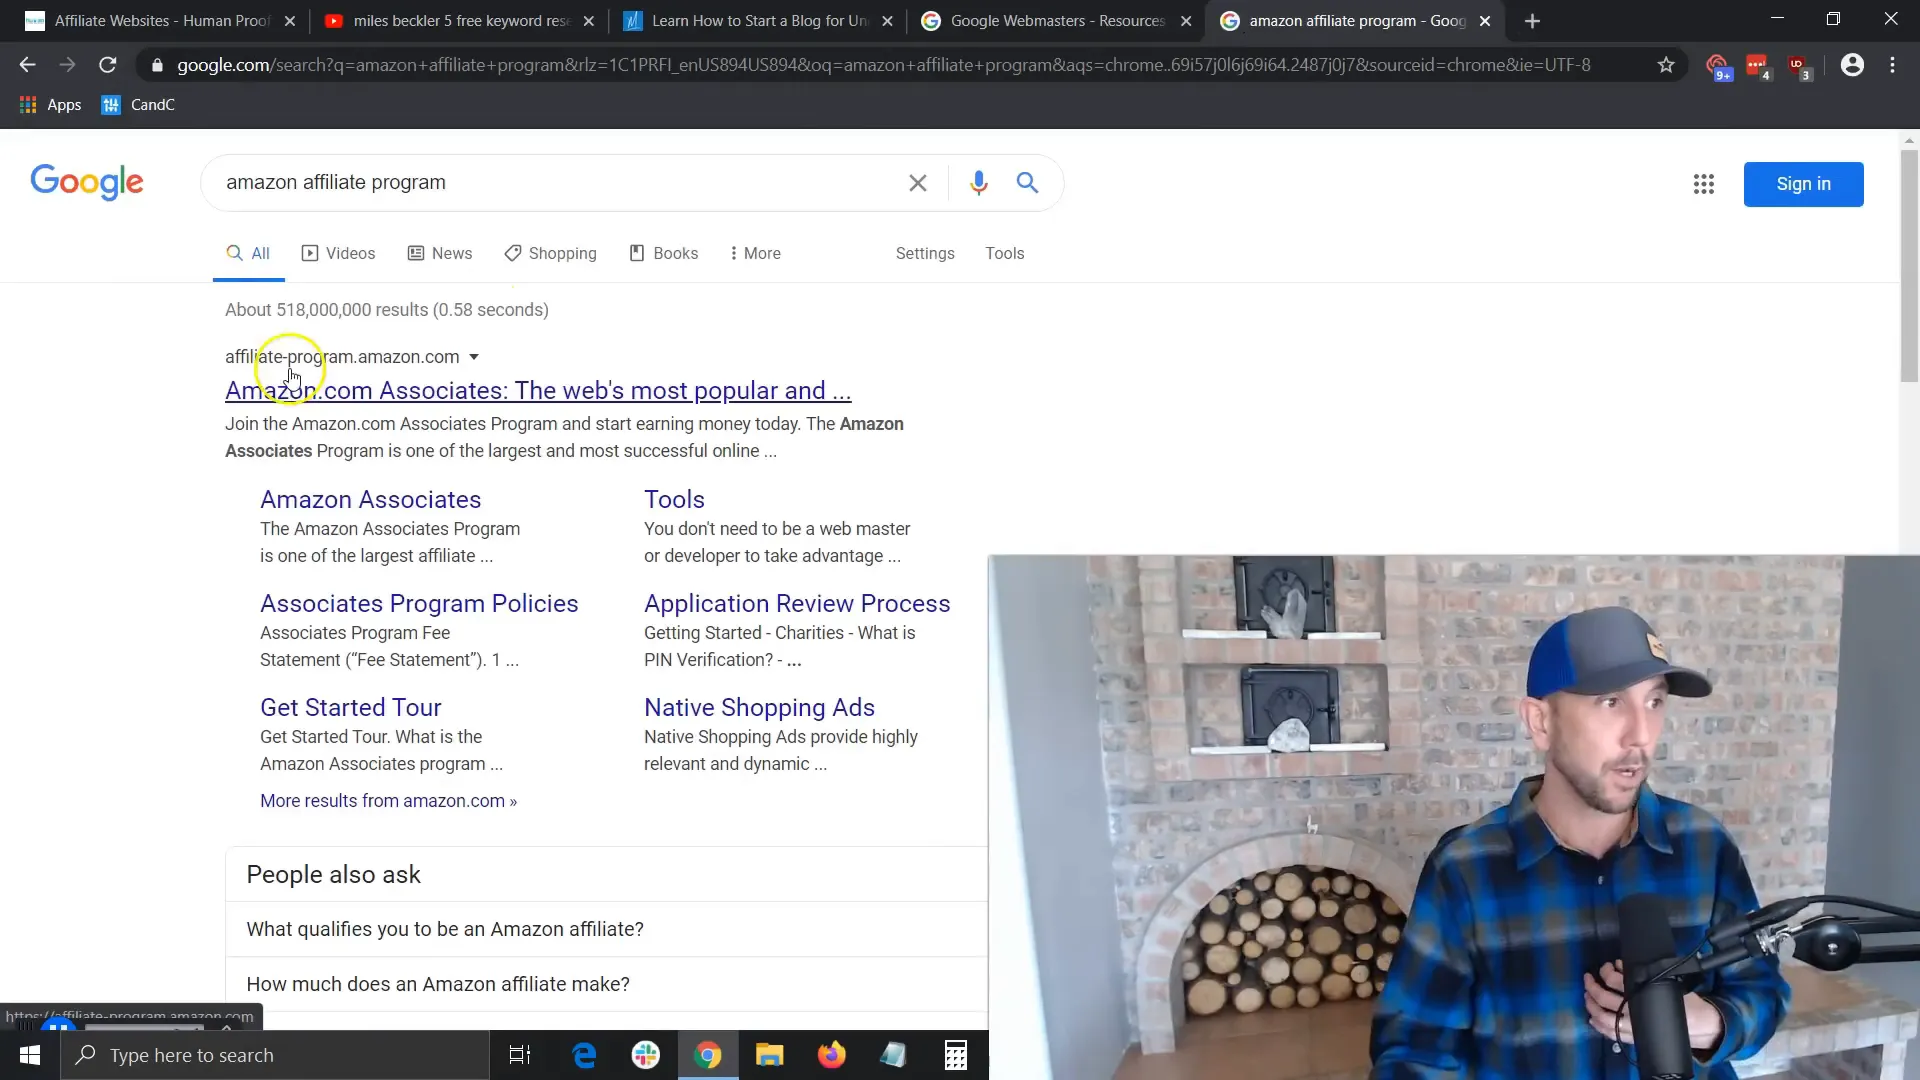Open the Application Review Process sitelink
Viewport: 1920px width, 1080px height.
pos(797,604)
